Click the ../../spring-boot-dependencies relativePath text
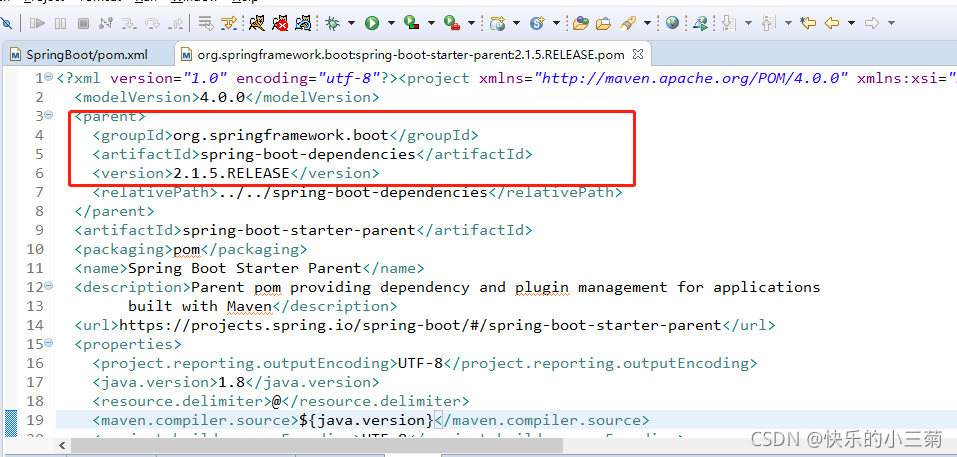Image resolution: width=957 pixels, height=457 pixels. 353,193
